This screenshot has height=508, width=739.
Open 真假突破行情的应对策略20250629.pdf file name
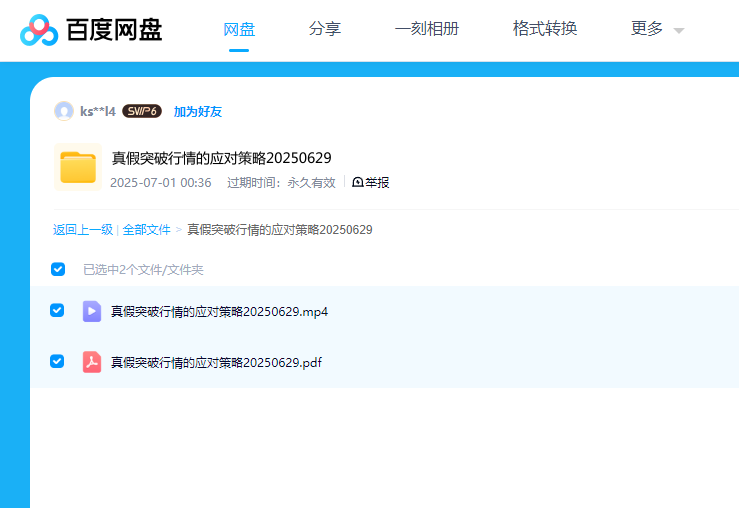[x=216, y=362]
